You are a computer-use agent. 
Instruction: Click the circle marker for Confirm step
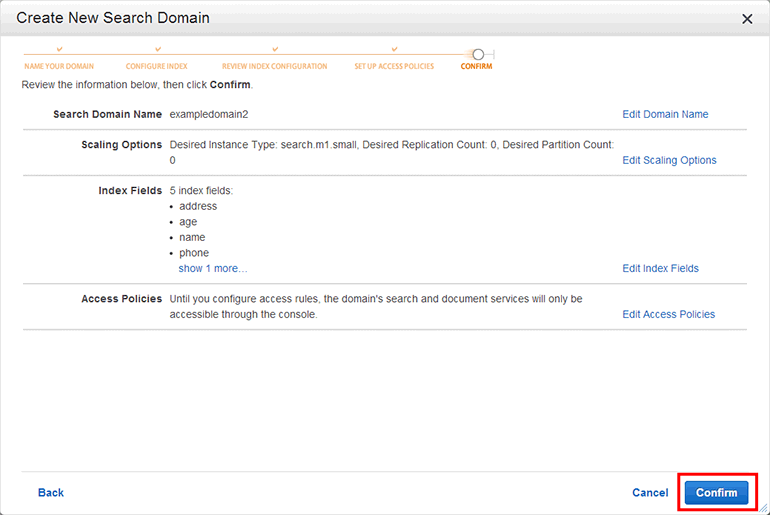coord(478,54)
